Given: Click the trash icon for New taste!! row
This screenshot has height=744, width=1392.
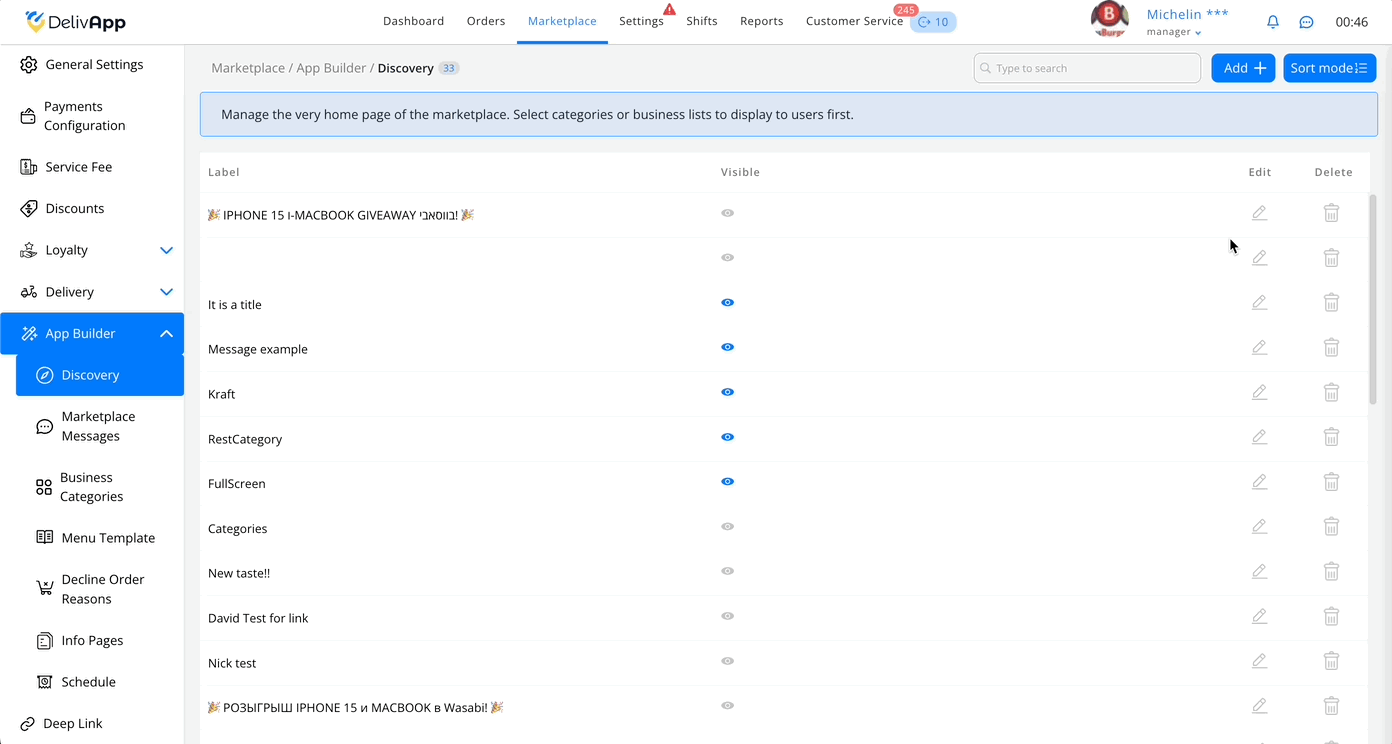Looking at the screenshot, I should 1331,571.
